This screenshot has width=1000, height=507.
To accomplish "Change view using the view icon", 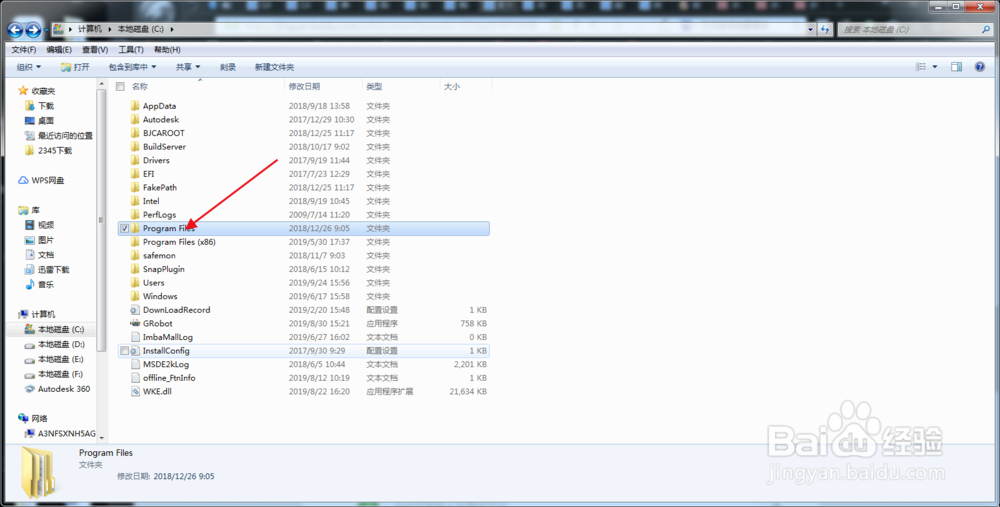I will [x=921, y=67].
